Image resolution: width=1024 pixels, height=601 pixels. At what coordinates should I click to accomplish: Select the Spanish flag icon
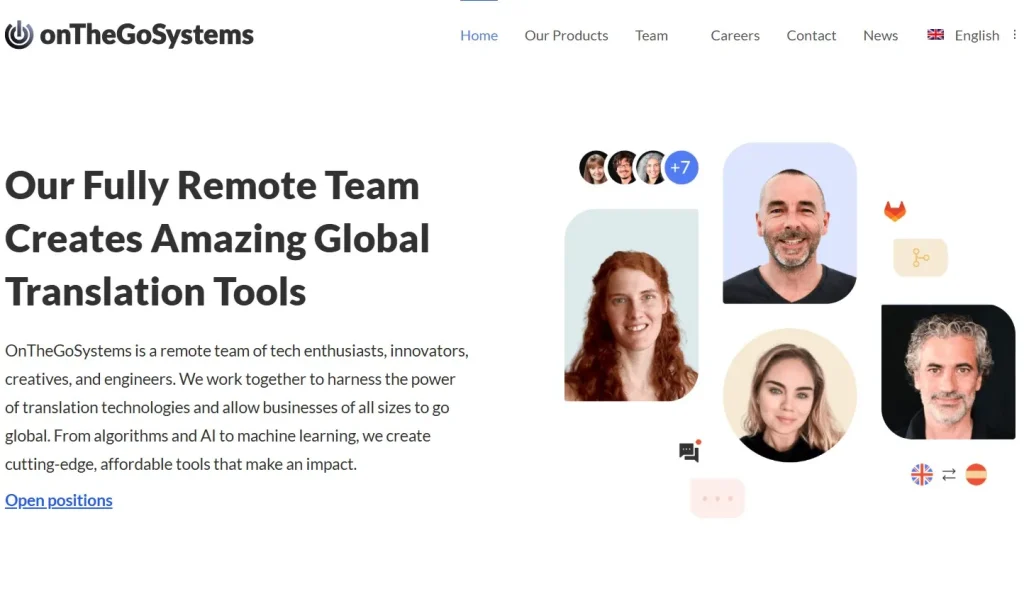[977, 475]
